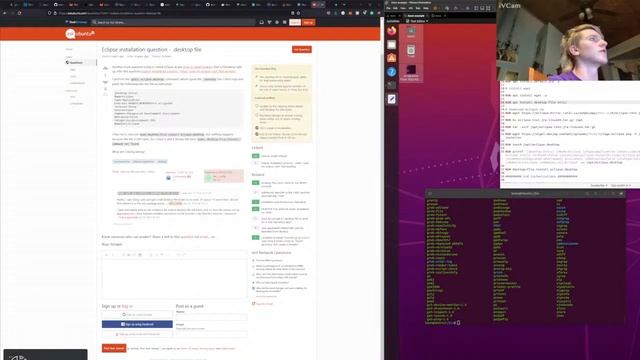Downvote the Eclipse installation question
Viewport: 640px width, 360px height.
(x=105, y=82)
